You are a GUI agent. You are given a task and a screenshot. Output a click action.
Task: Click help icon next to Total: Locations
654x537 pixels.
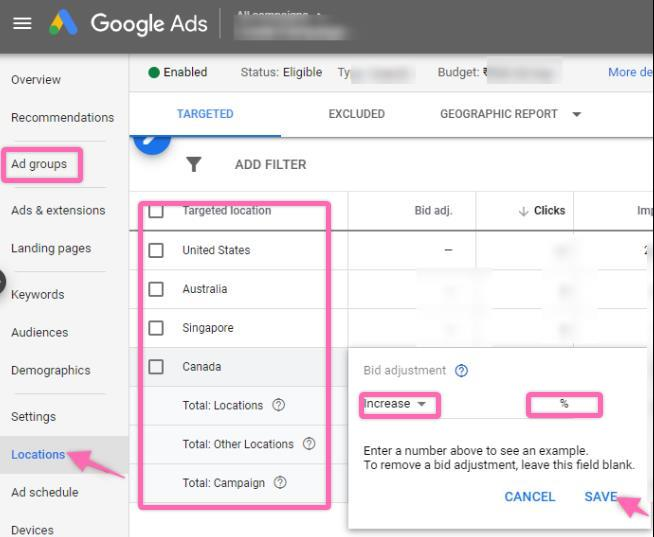pyautogui.click(x=279, y=405)
